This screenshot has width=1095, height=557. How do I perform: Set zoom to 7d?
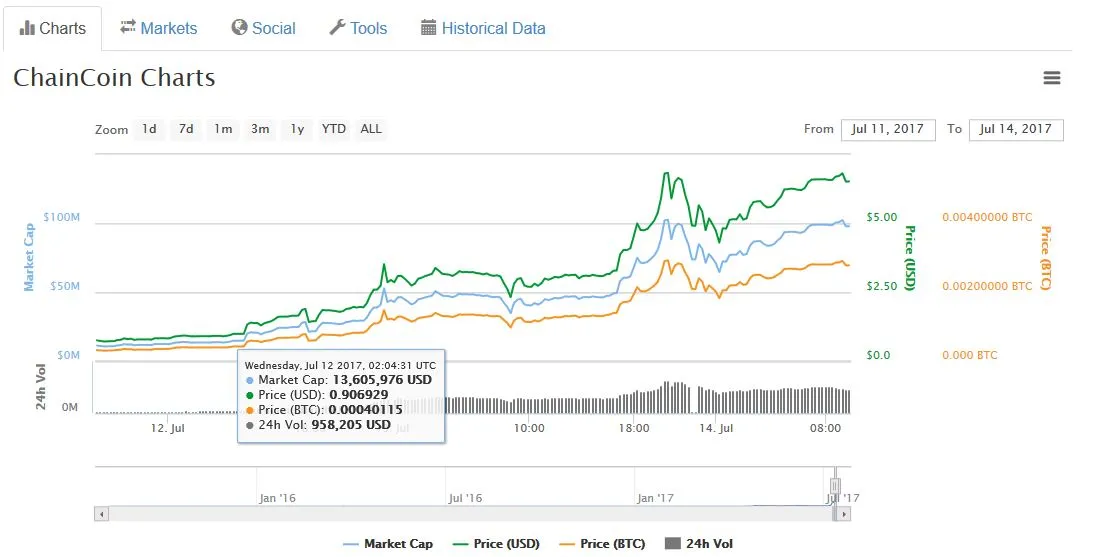point(186,129)
